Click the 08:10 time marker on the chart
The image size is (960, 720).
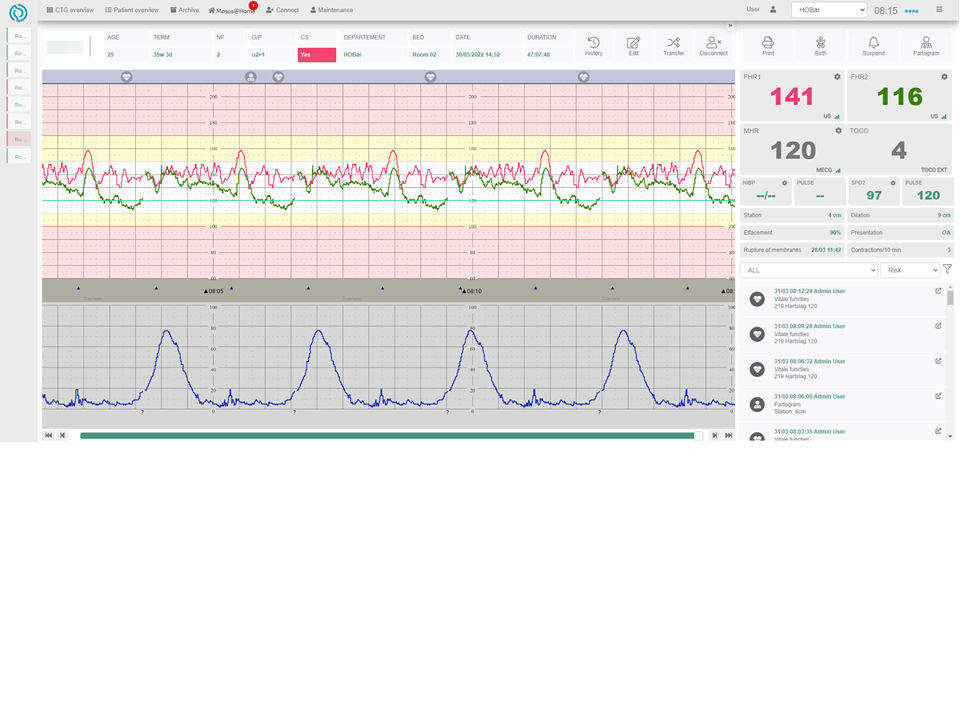471,291
